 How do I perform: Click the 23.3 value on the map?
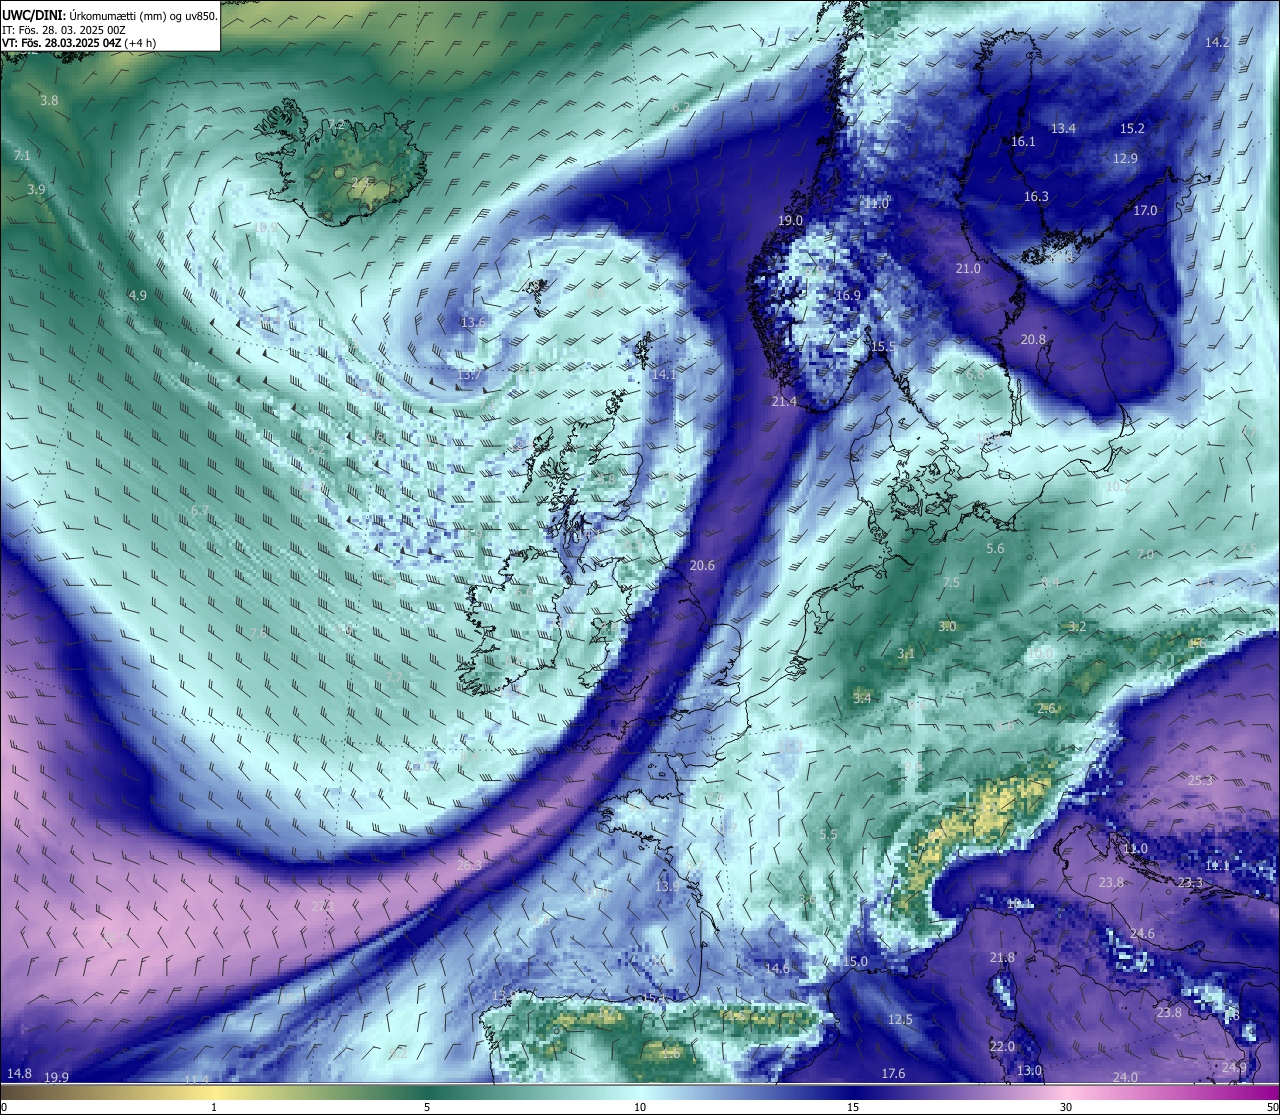point(1190,883)
